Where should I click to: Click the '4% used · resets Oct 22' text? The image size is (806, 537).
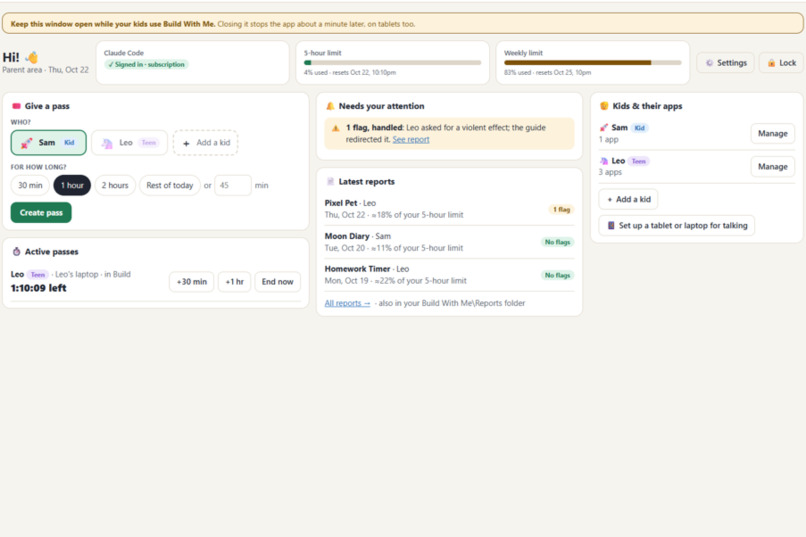point(350,72)
